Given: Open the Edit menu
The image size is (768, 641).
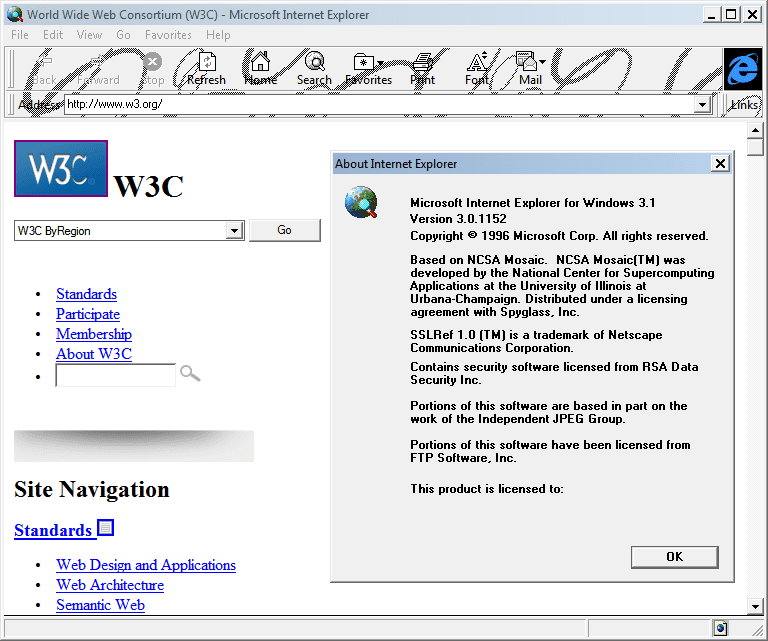Looking at the screenshot, I should point(53,35).
